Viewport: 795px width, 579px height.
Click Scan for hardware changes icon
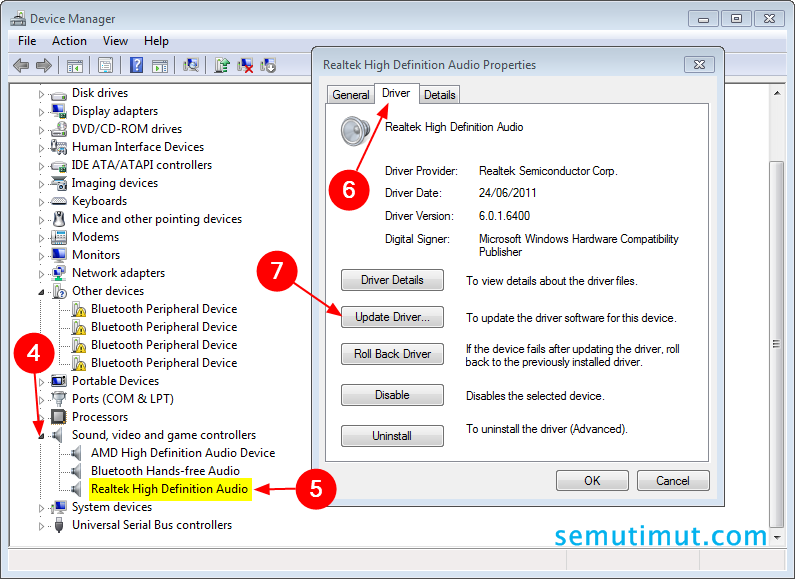point(191,65)
